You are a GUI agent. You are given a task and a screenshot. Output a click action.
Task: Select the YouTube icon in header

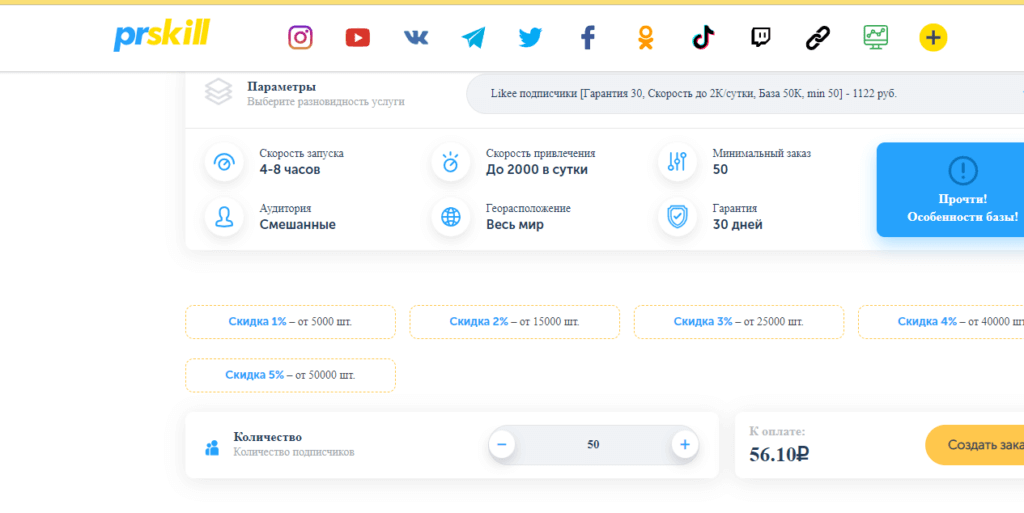(357, 38)
